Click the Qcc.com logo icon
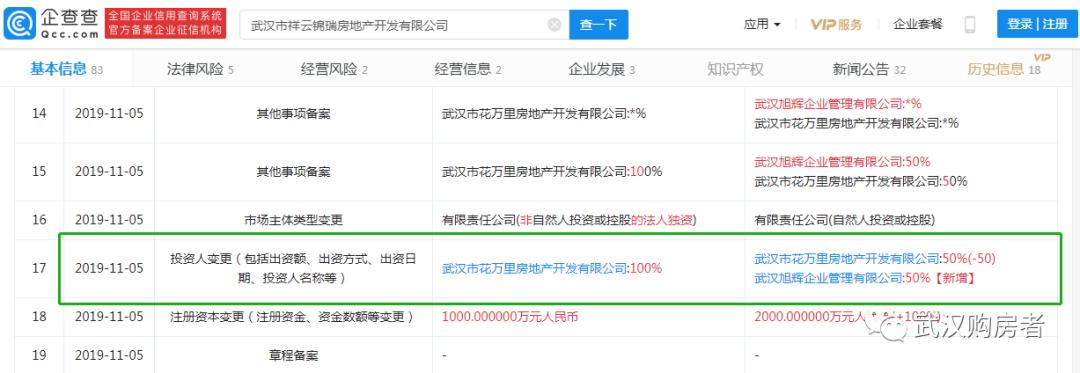Screen dimensions: 1080x373 click(19, 24)
